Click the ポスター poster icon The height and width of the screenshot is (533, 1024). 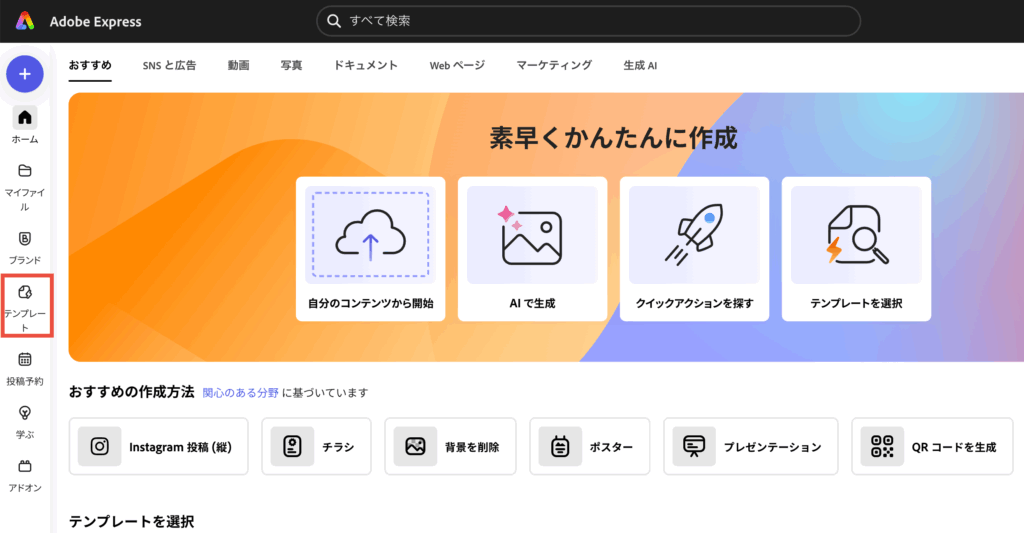(x=560, y=446)
